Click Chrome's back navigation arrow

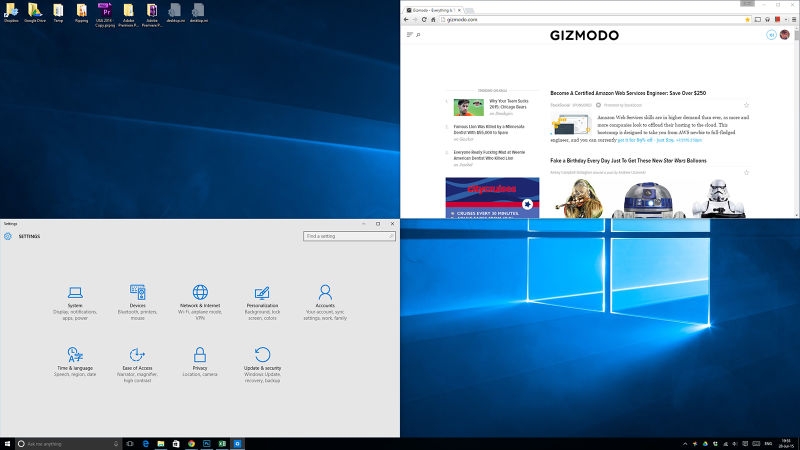pos(406,19)
